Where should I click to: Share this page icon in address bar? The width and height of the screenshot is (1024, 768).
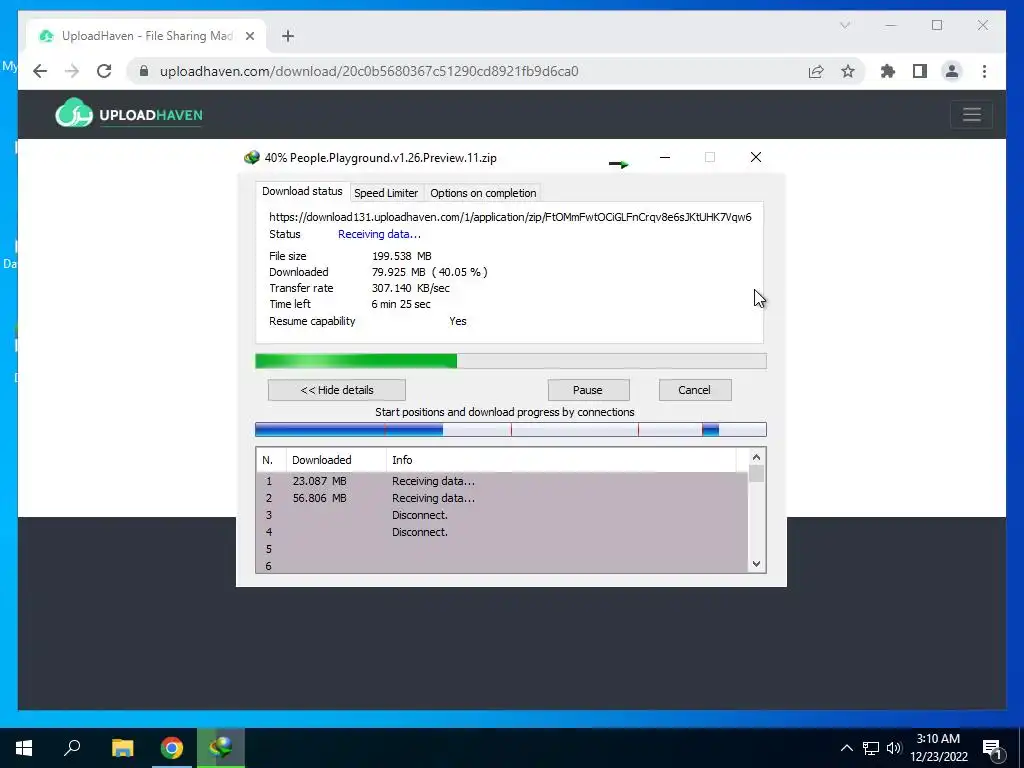(x=816, y=71)
